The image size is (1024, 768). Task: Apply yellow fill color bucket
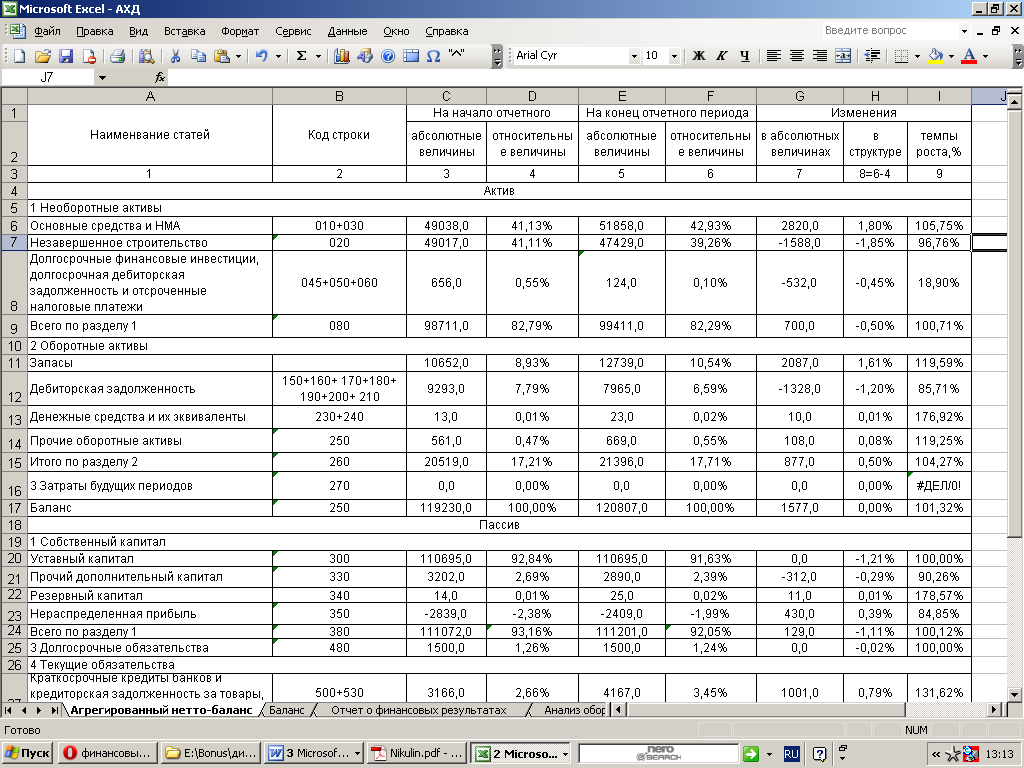(x=935, y=56)
